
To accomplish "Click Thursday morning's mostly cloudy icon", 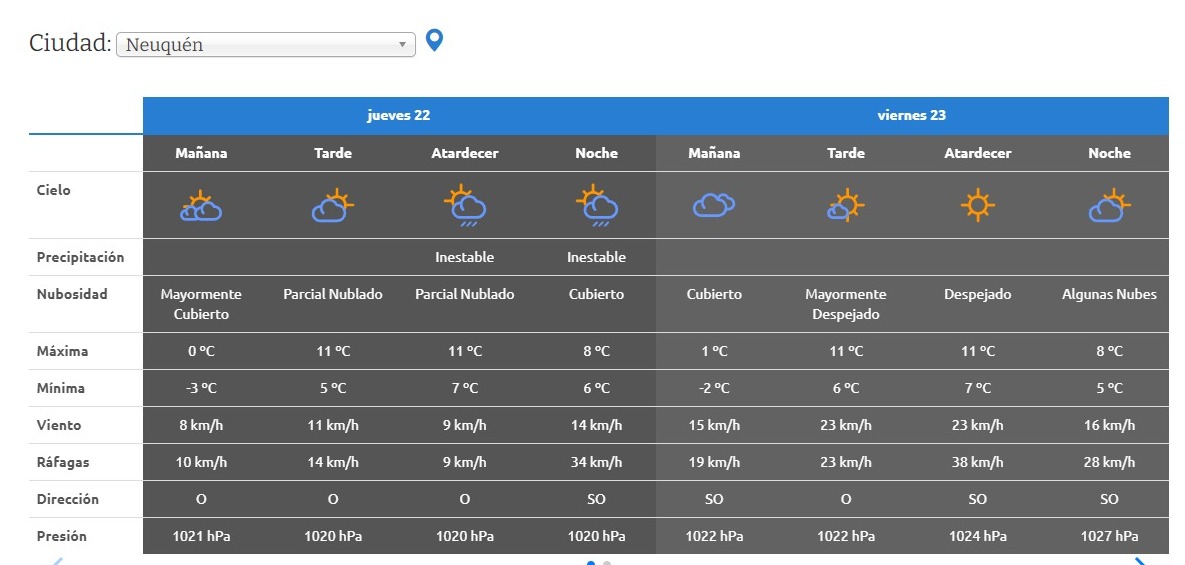I will click(201, 206).
